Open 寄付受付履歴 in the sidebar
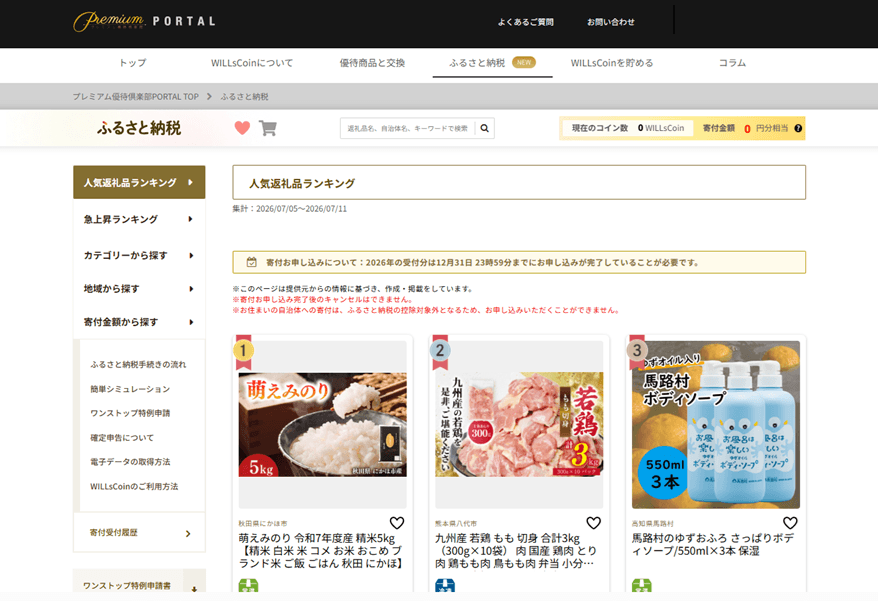The width and height of the screenshot is (878, 601). 139,533
